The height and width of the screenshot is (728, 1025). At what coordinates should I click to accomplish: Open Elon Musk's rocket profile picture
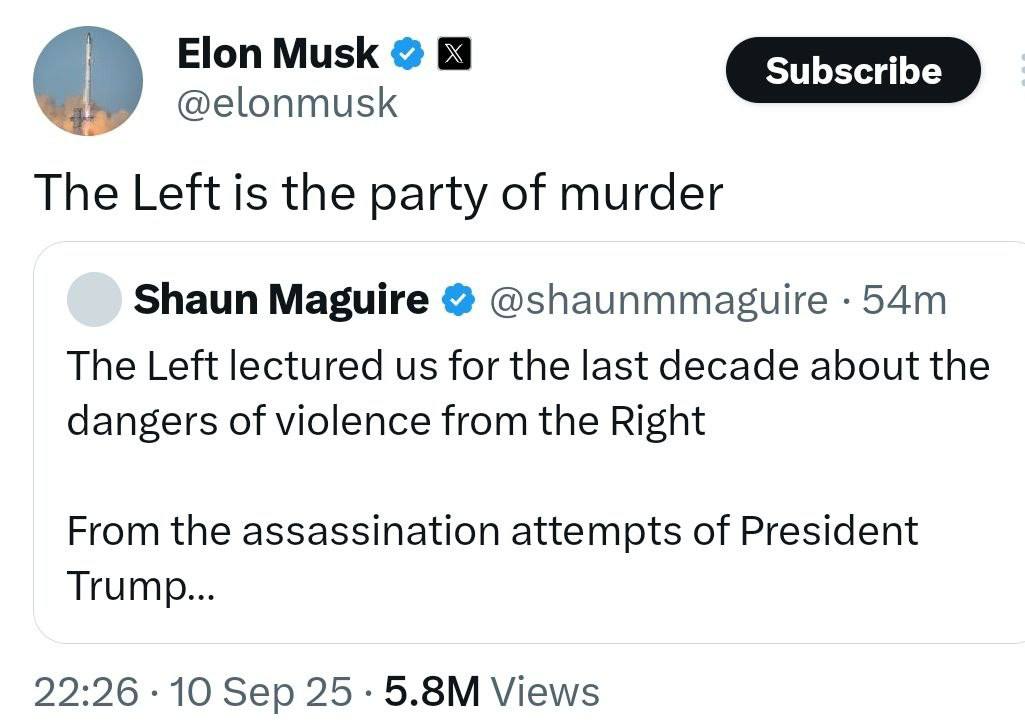[x=88, y=81]
